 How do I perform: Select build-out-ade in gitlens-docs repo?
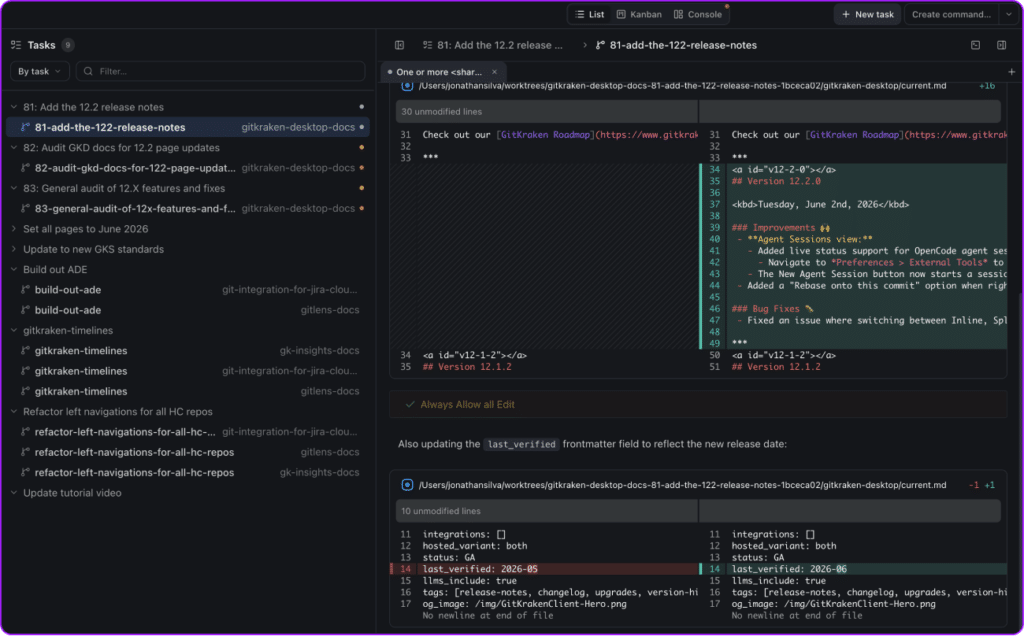tap(188, 310)
